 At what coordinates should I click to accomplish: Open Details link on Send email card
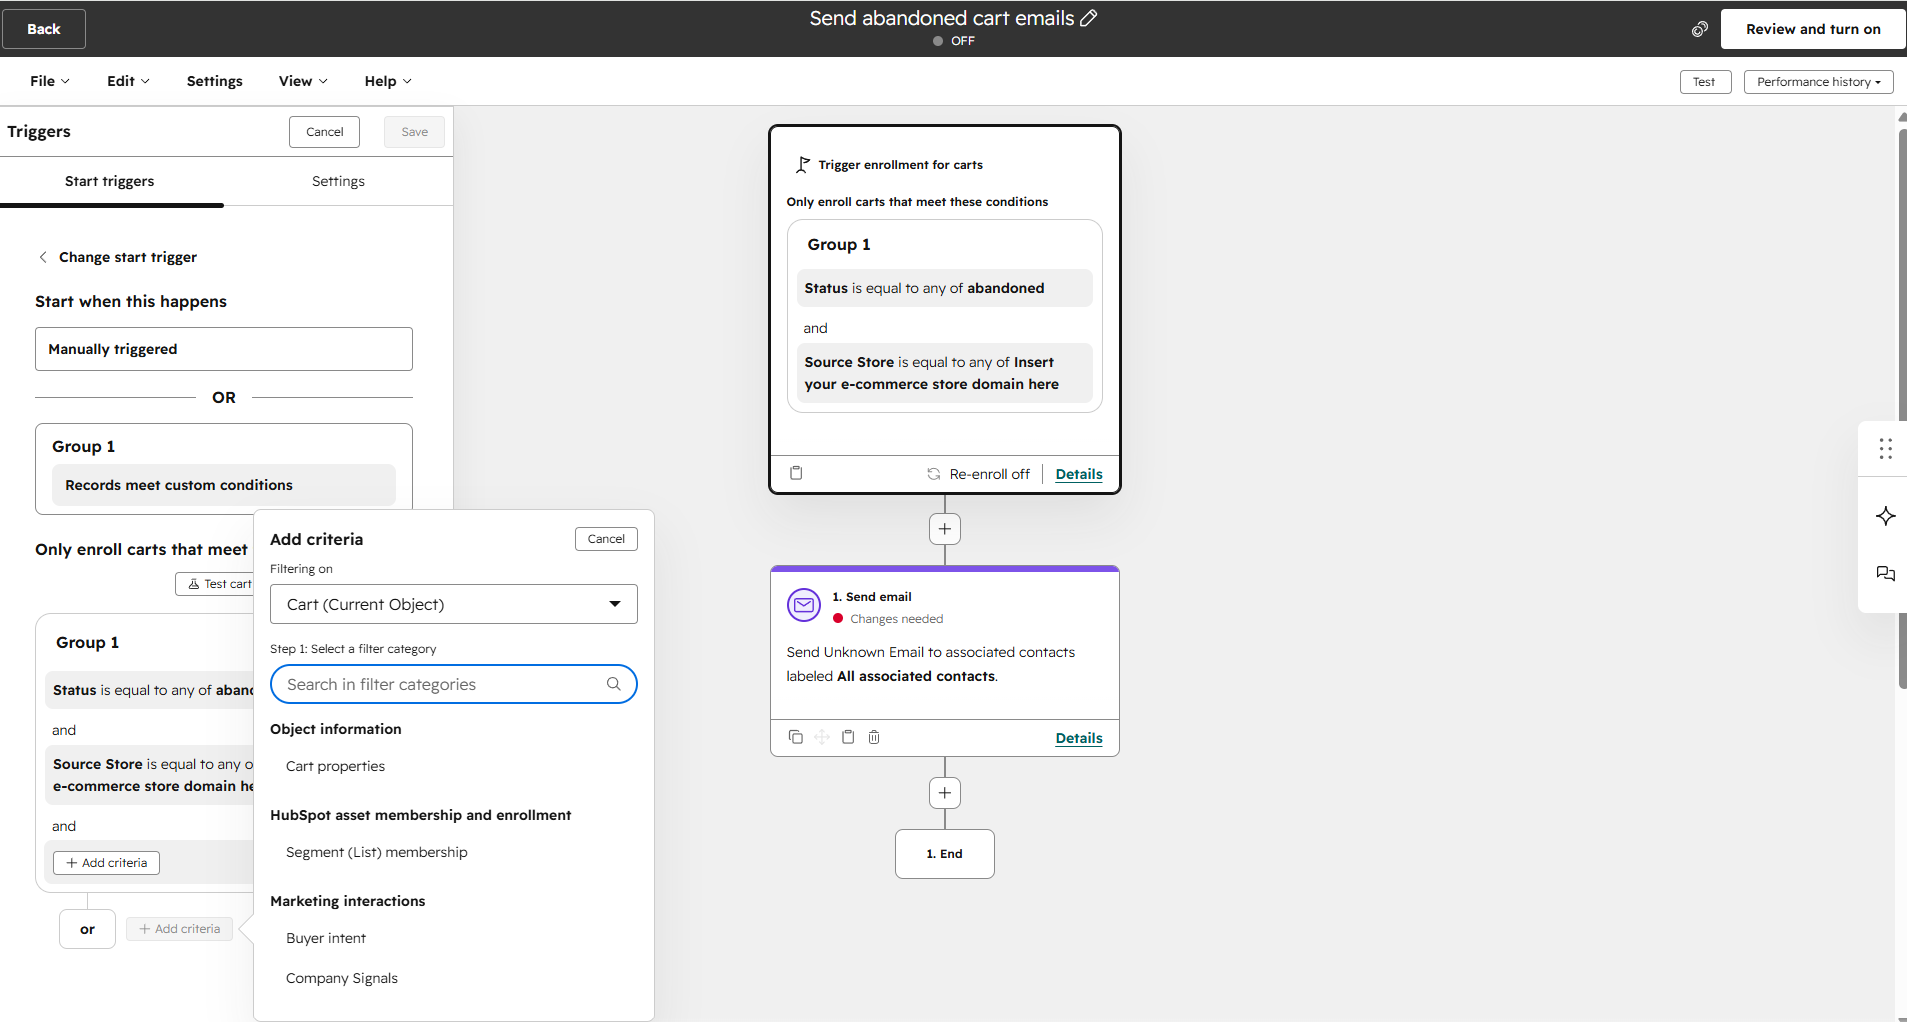pyautogui.click(x=1079, y=738)
